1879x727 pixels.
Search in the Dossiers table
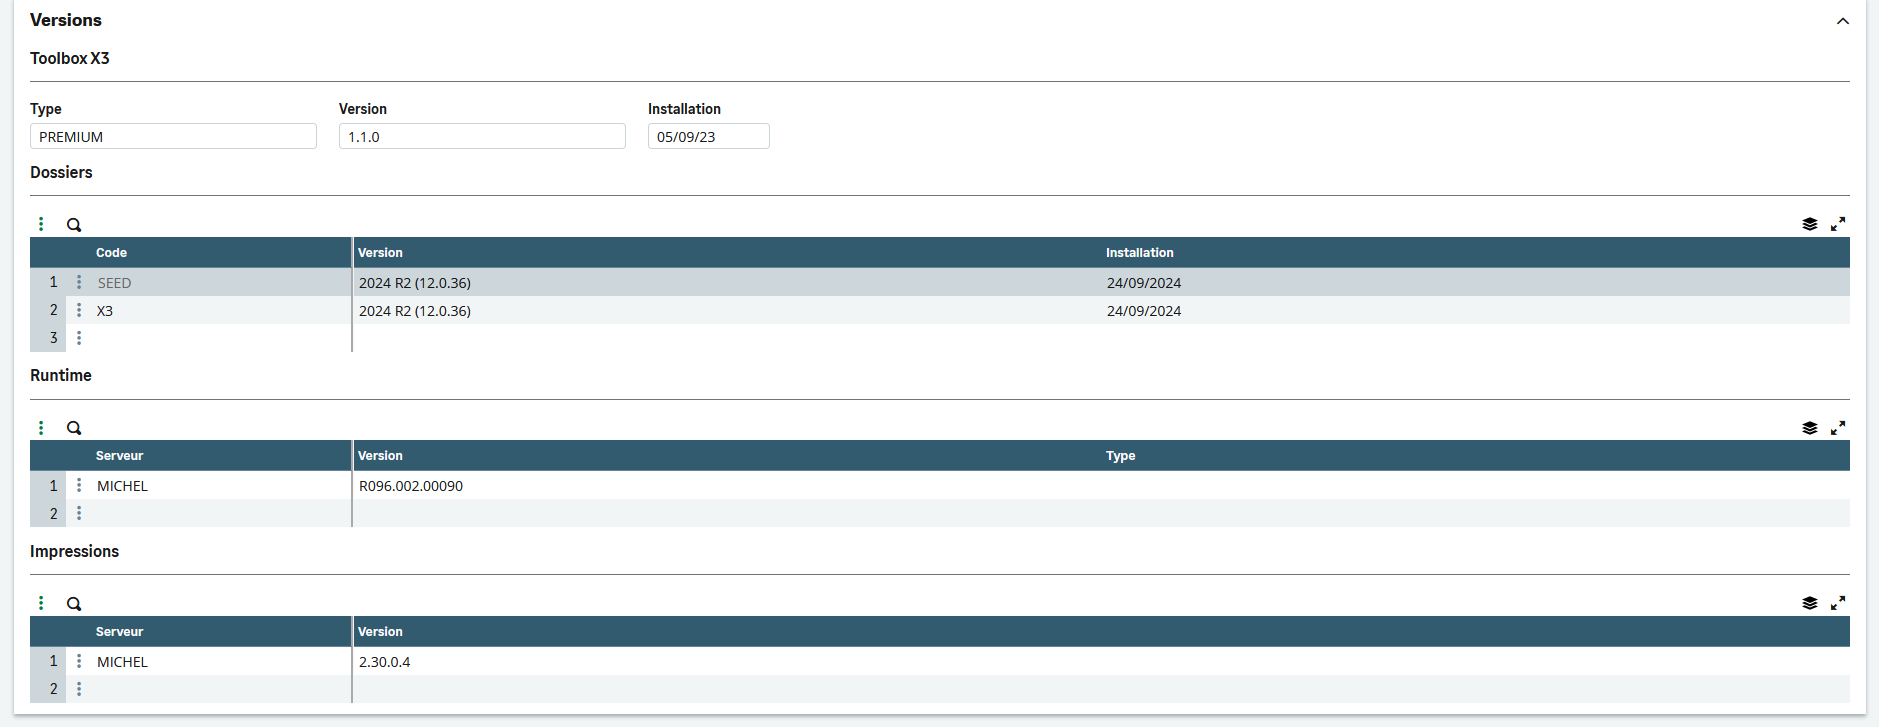(x=74, y=225)
